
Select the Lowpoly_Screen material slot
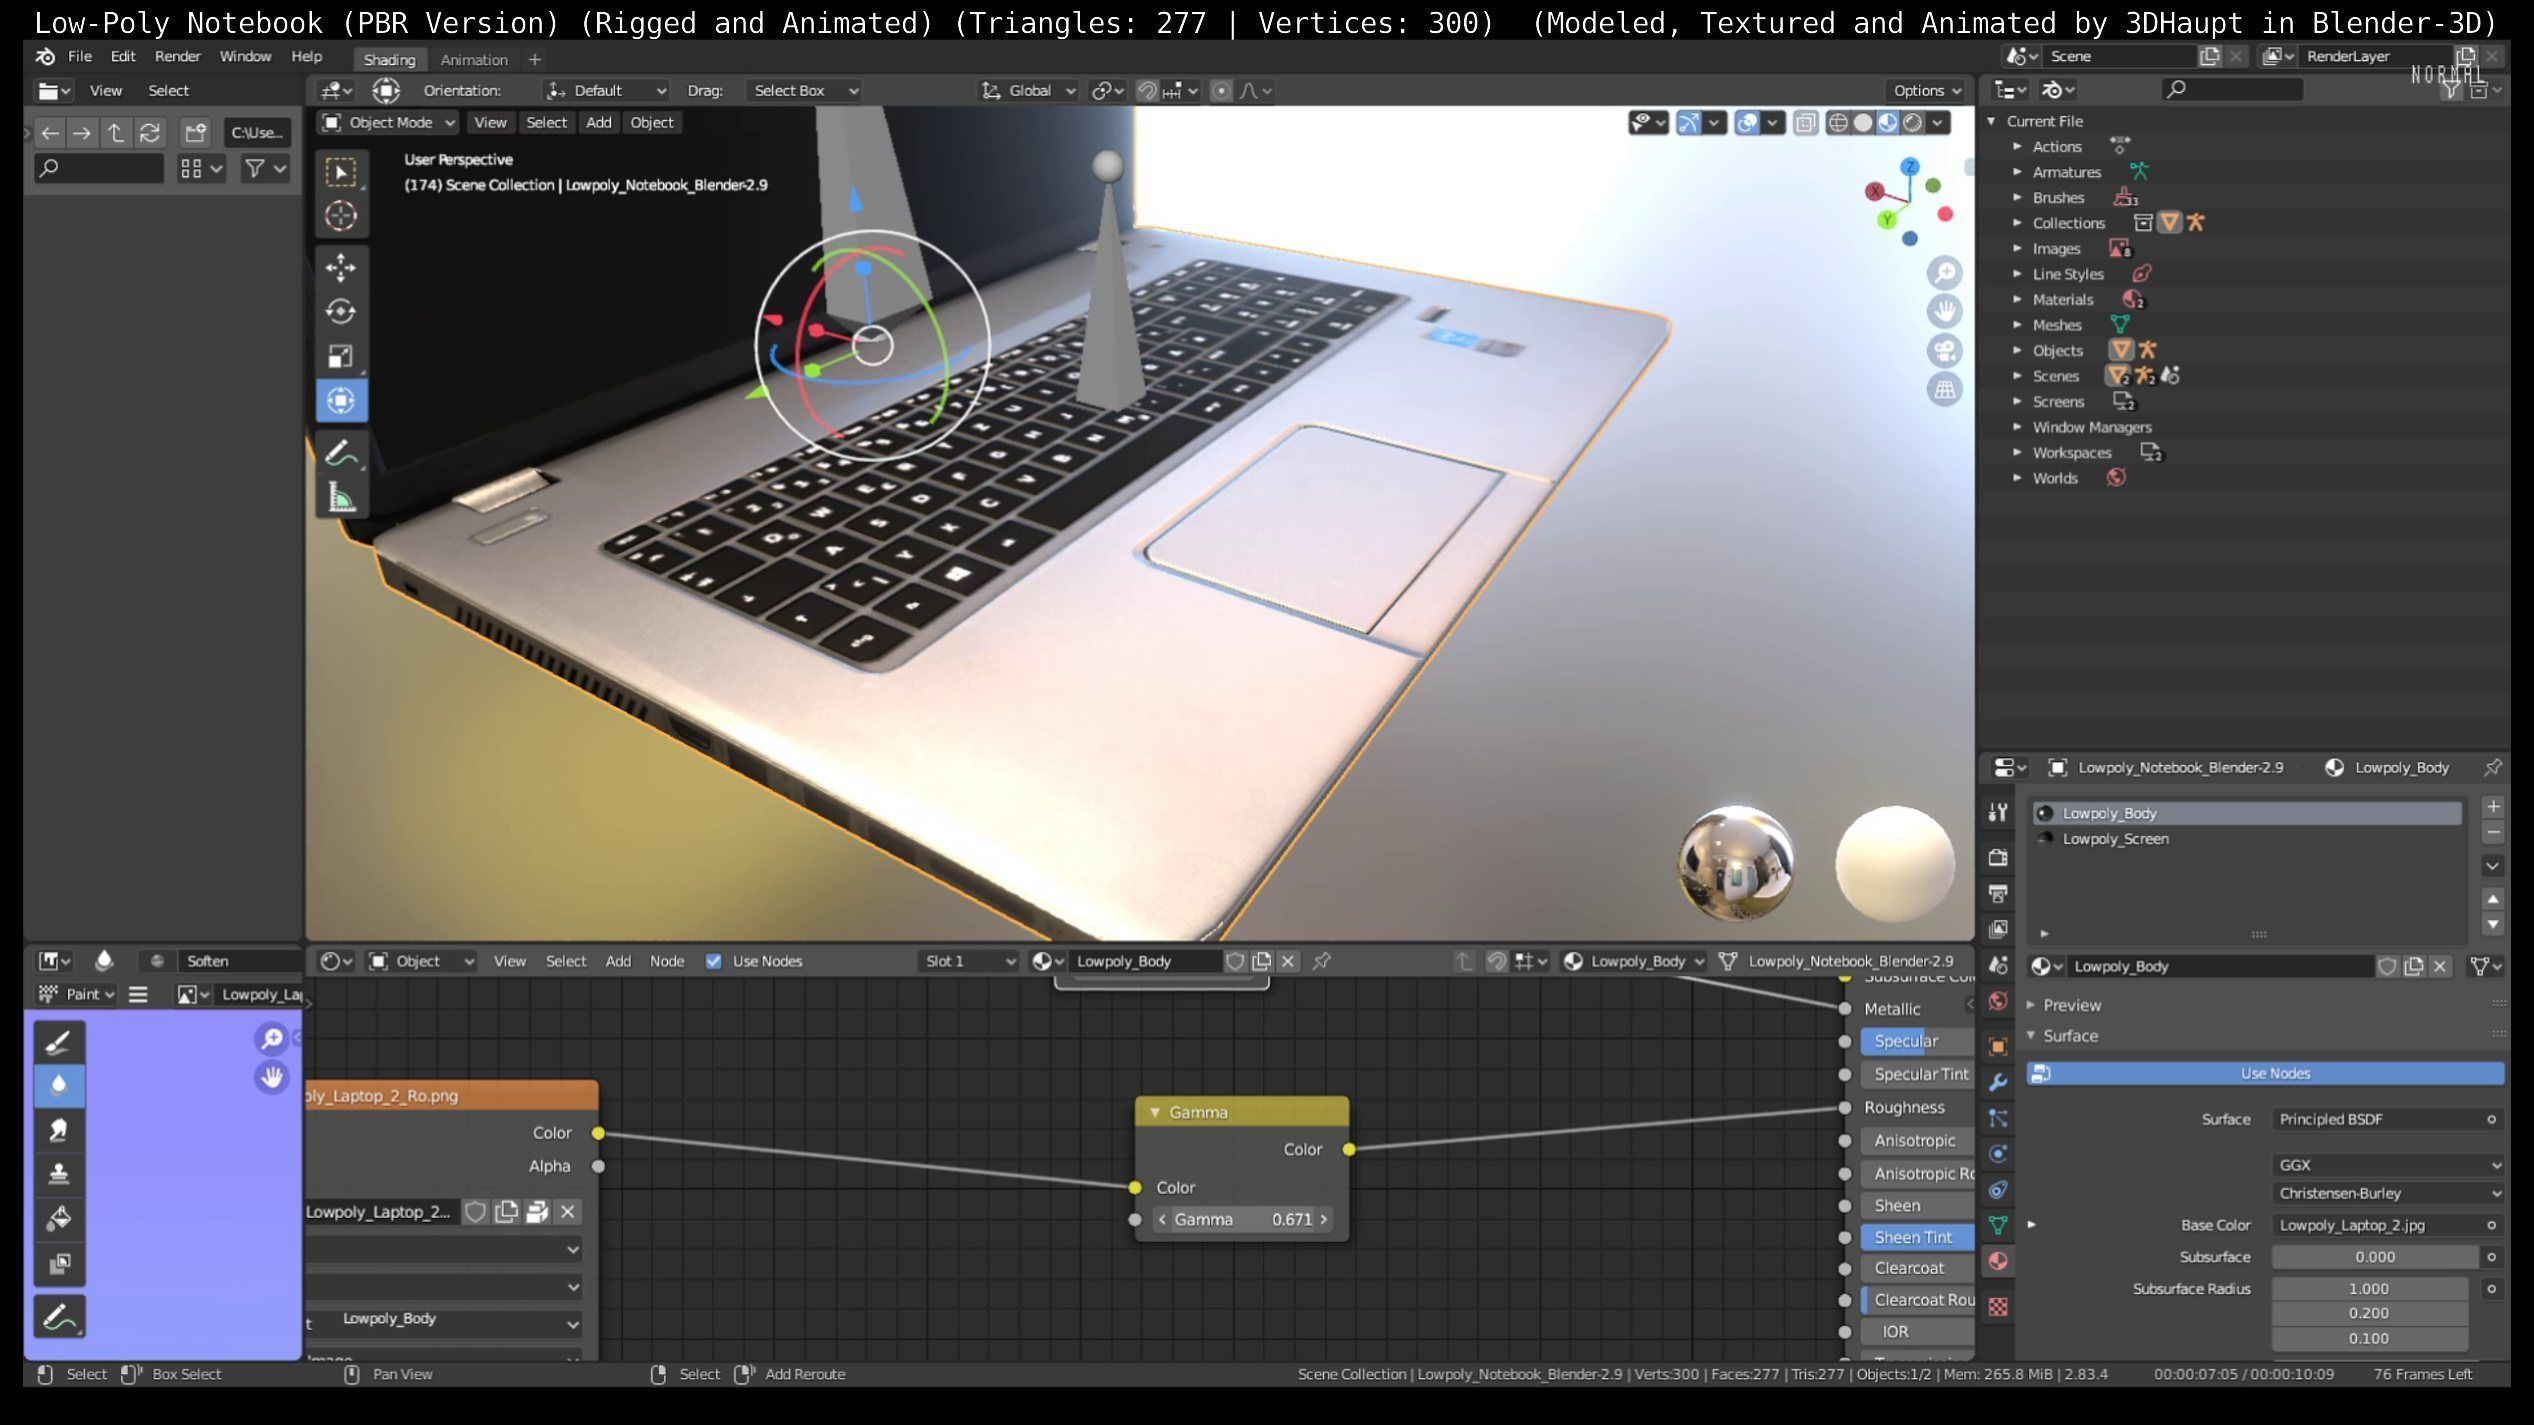[2115, 839]
